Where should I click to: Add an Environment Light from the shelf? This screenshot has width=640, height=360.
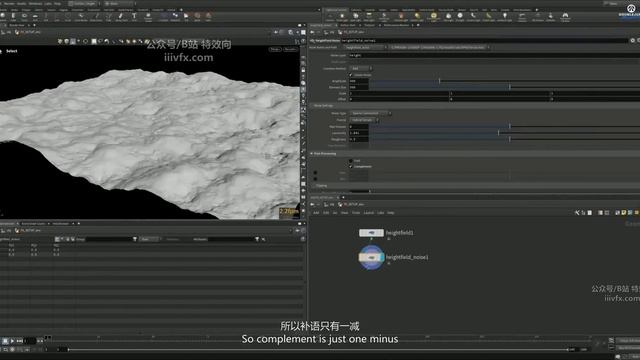[x=433, y=16]
